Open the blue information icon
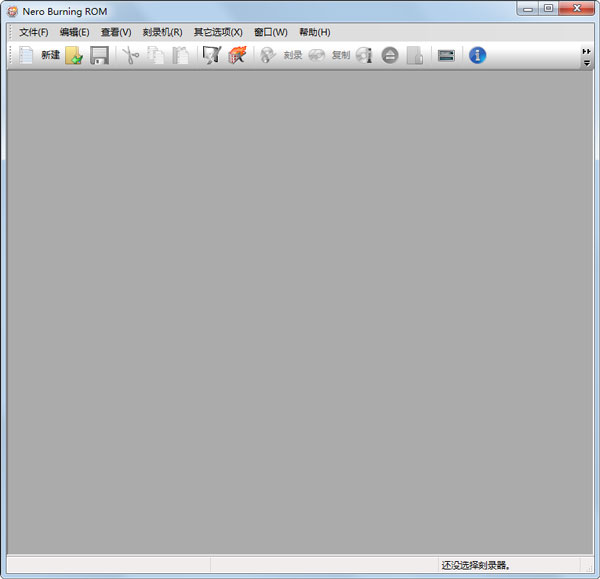This screenshot has height=579, width=600. click(478, 55)
